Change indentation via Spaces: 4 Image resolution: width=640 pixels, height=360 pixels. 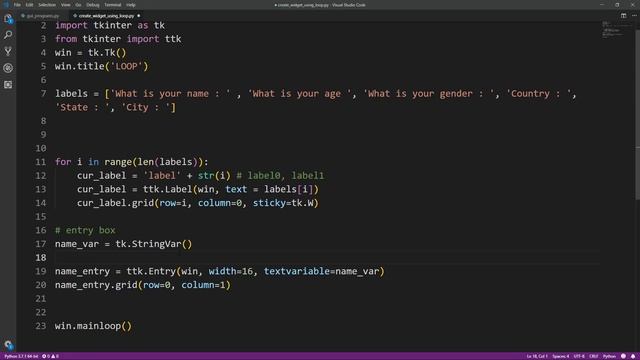pyautogui.click(x=560, y=356)
